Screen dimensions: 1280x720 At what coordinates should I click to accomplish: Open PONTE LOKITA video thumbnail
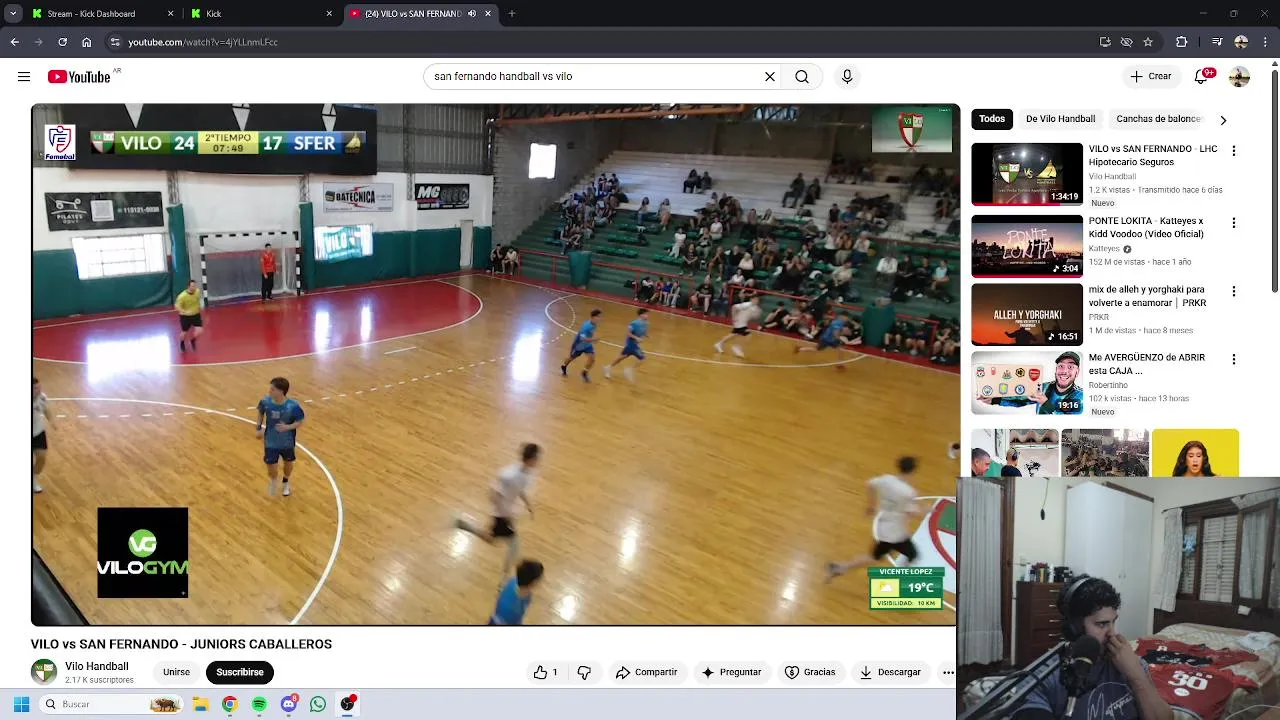[x=1027, y=246]
